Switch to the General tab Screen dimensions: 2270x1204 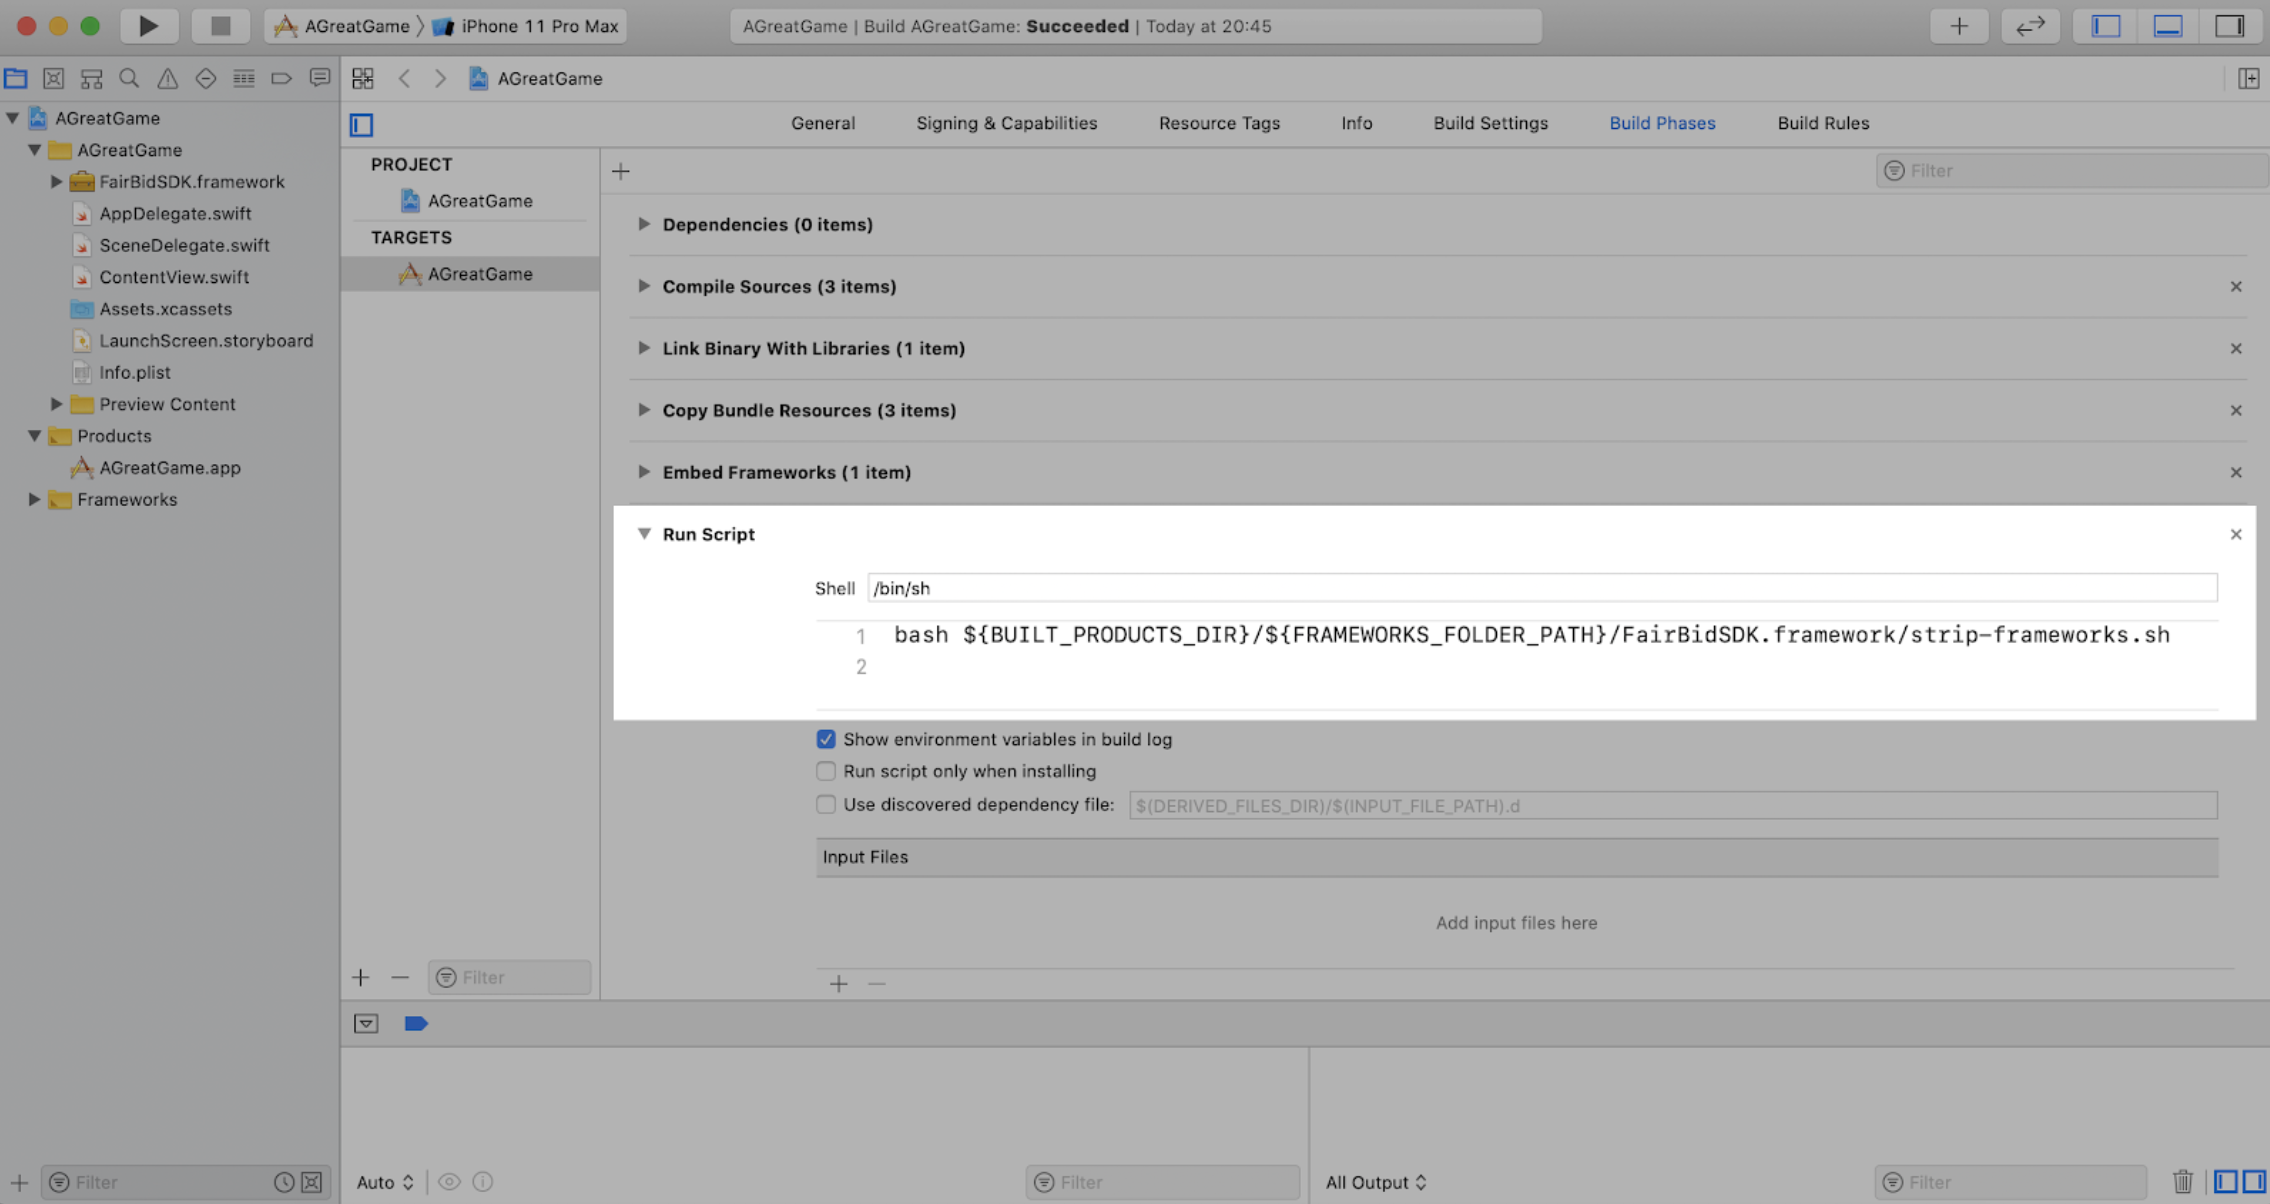point(823,123)
